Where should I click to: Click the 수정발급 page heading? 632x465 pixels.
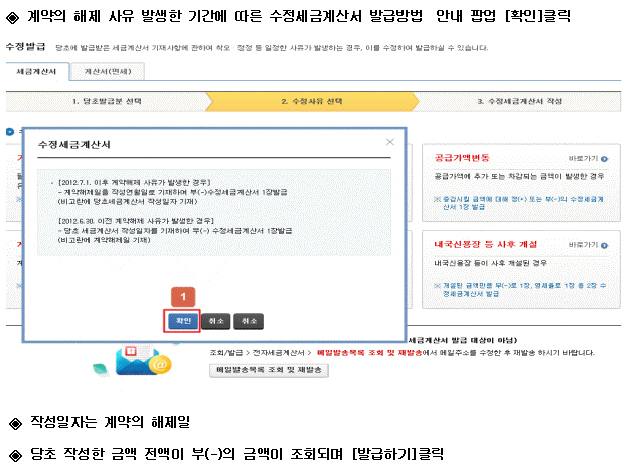tap(26, 47)
